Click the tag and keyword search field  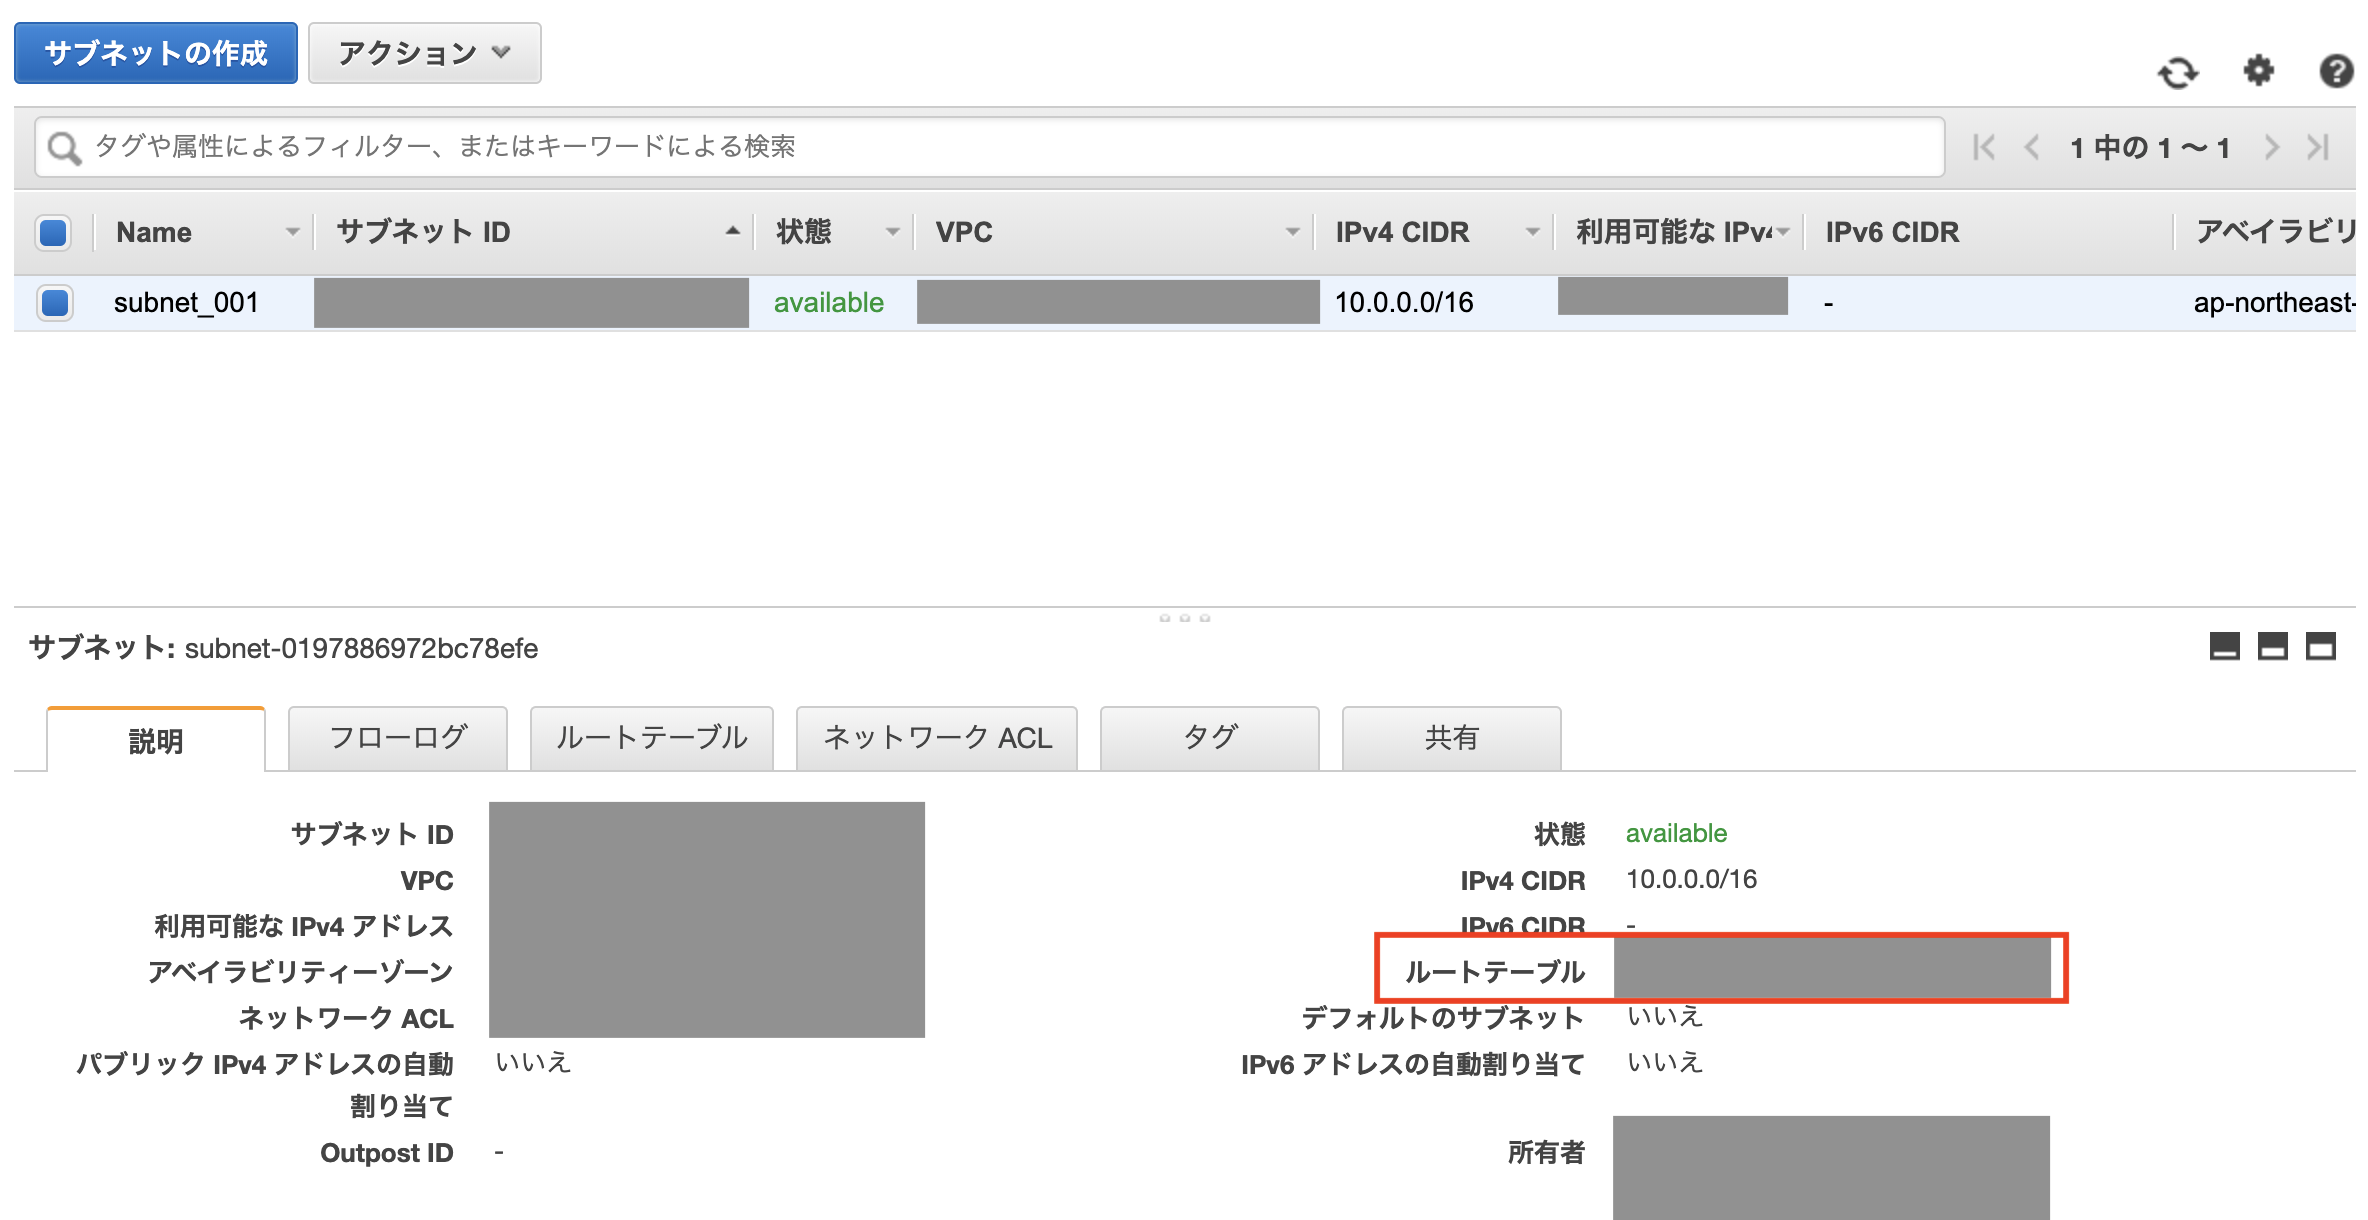[990, 147]
